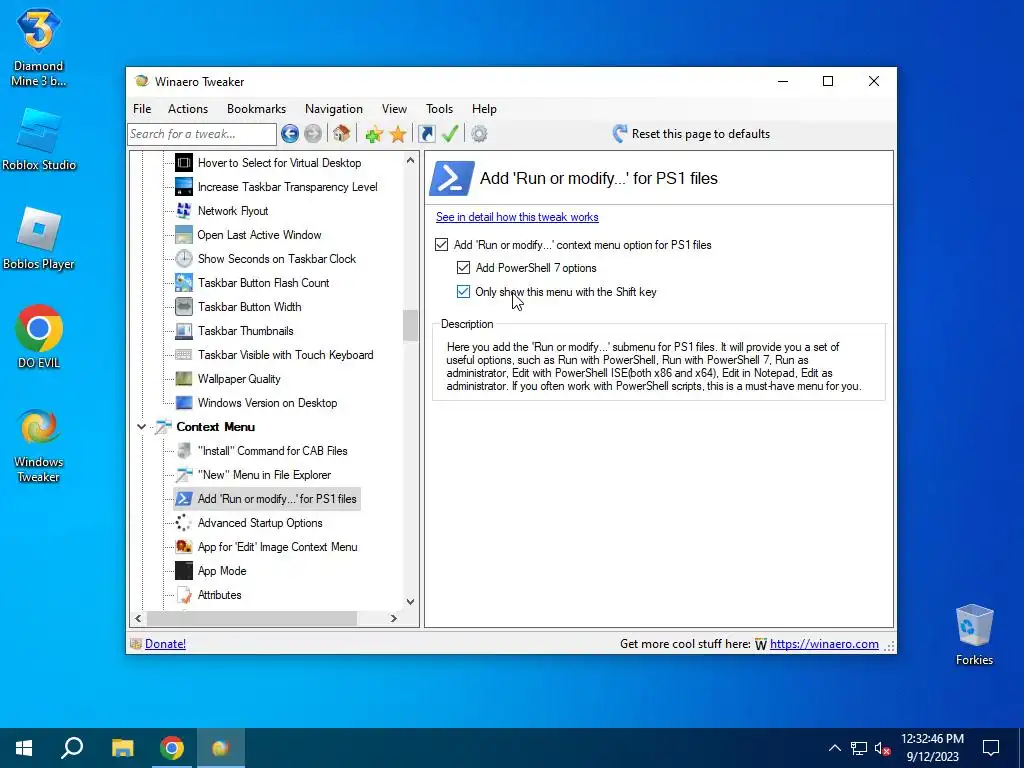
Task: Click the keyboard icon for Taskbar Visible with Touch Keyboard
Action: (x=184, y=355)
